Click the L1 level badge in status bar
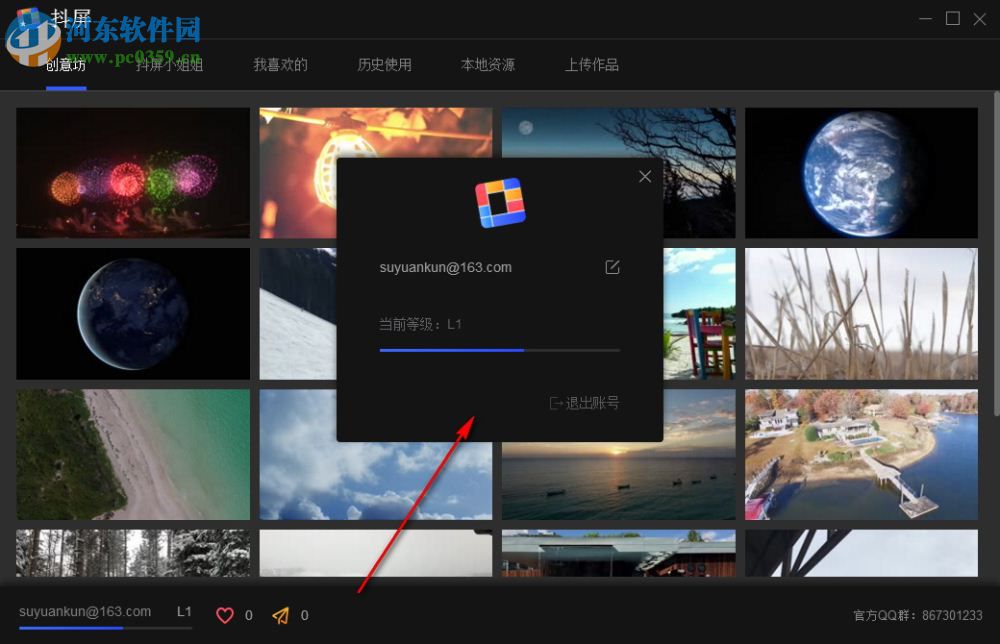Screen dimensions: 1000x644 pos(184,611)
